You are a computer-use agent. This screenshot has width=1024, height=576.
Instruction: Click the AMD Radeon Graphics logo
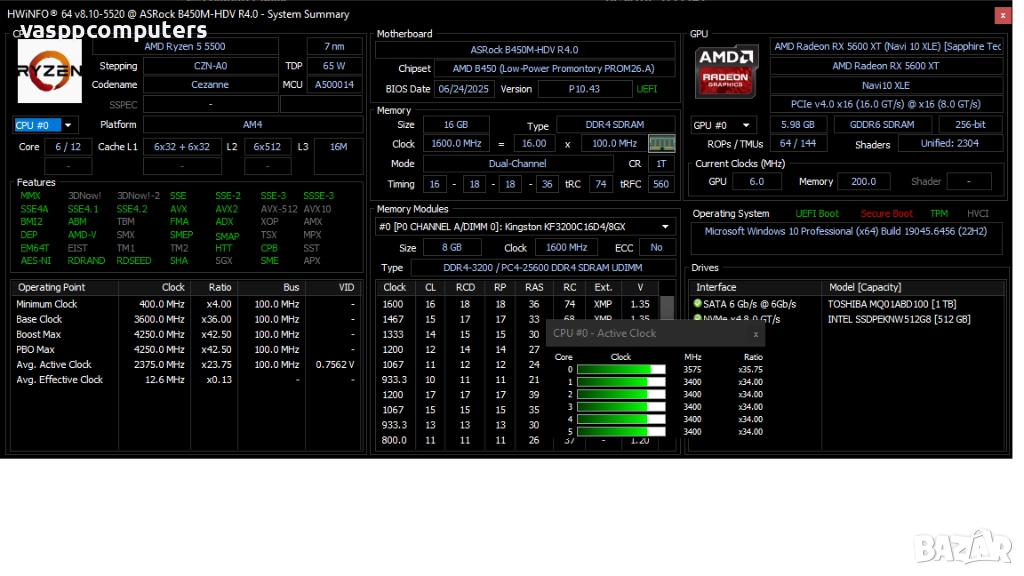click(727, 69)
